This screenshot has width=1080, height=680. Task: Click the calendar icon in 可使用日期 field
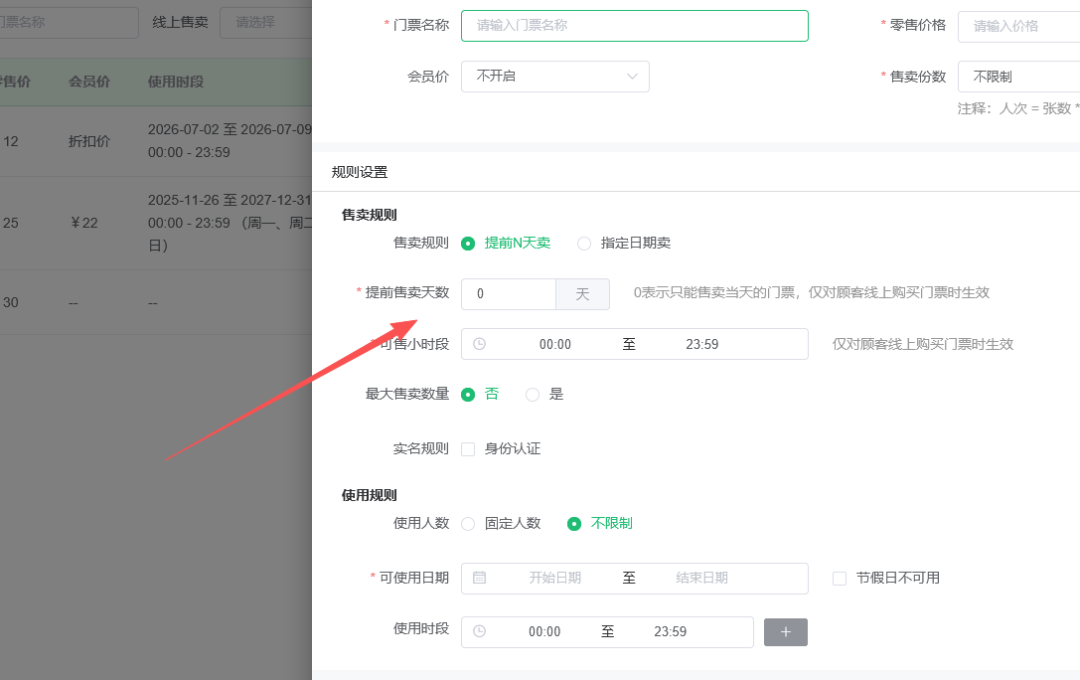(479, 577)
